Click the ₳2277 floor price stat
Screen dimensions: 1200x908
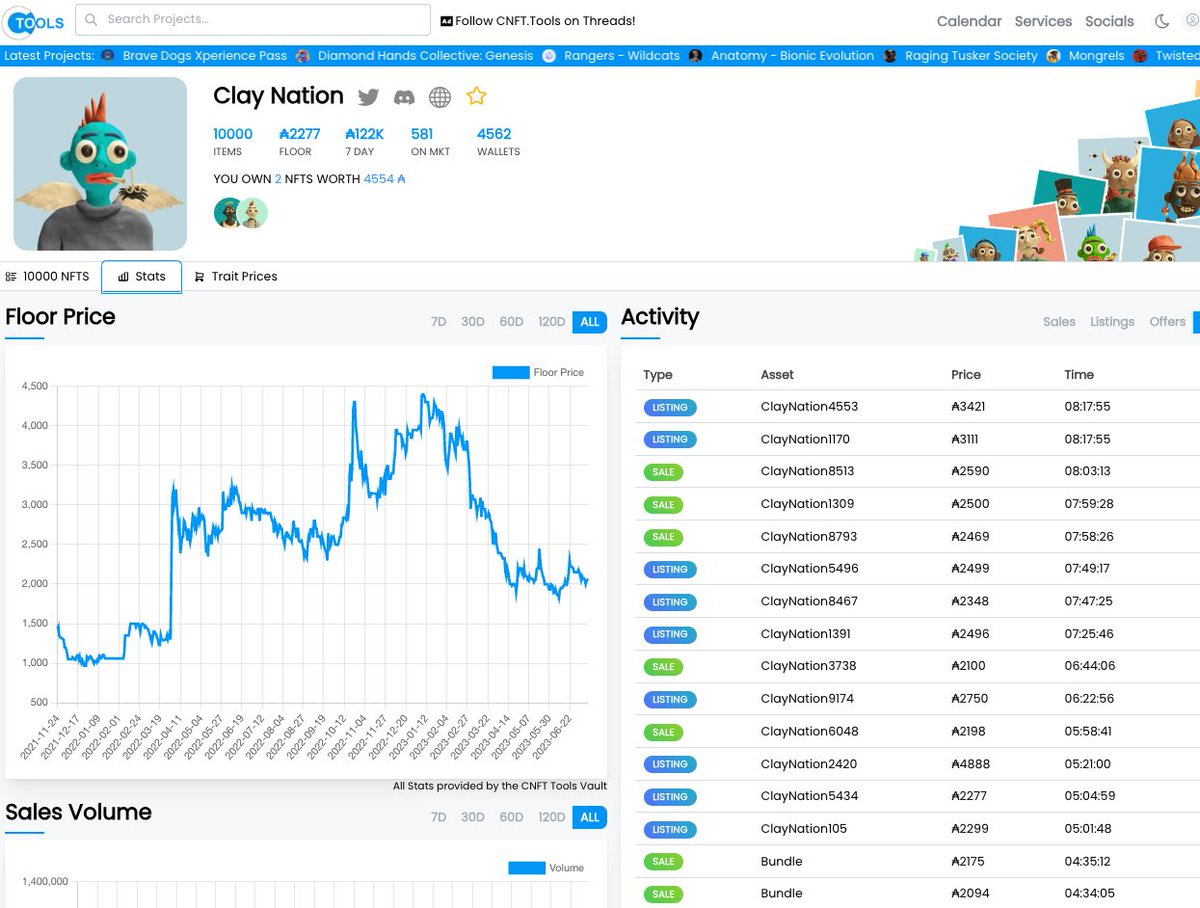pyautogui.click(x=299, y=134)
